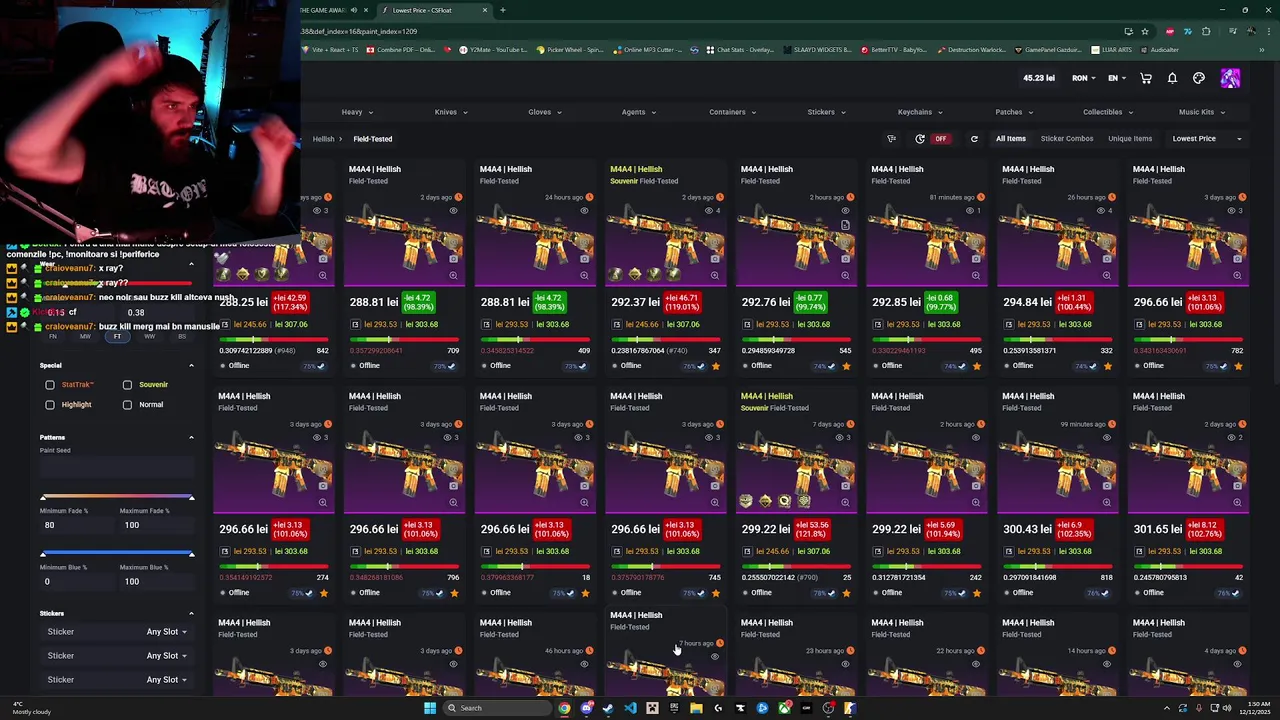Adjust the Blue percentage range slider
Viewport: 1280px width, 720px height.
pyautogui.click(x=117, y=554)
